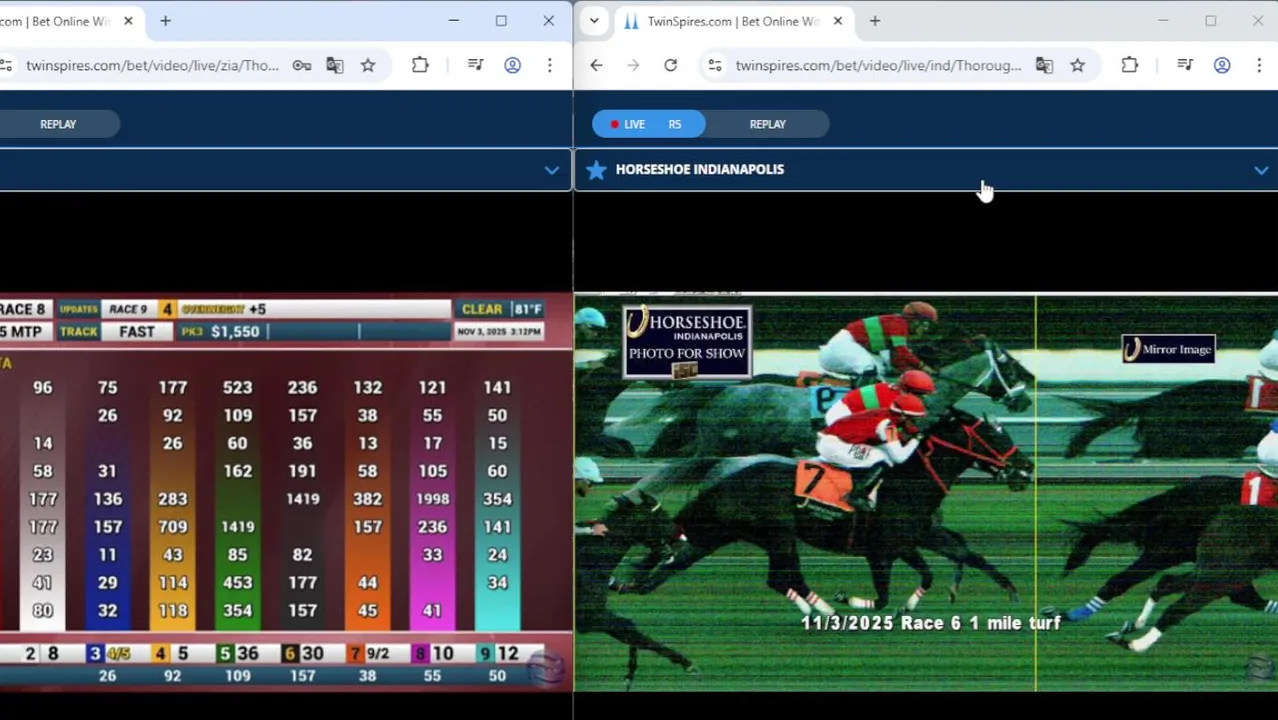
Task: Switch to REPLAY in the right window
Action: (767, 124)
